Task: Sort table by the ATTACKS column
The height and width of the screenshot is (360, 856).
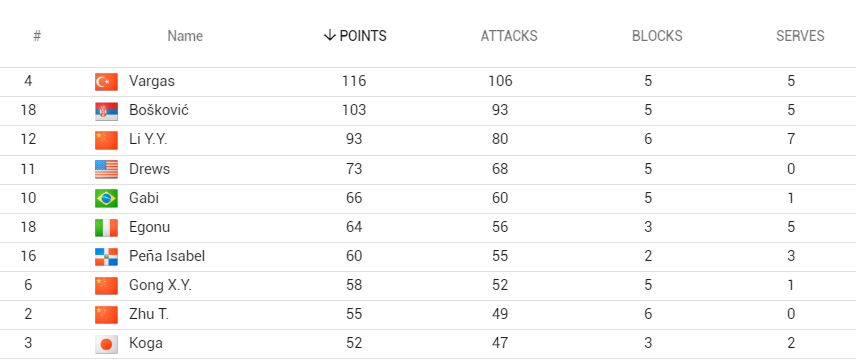Action: click(509, 36)
